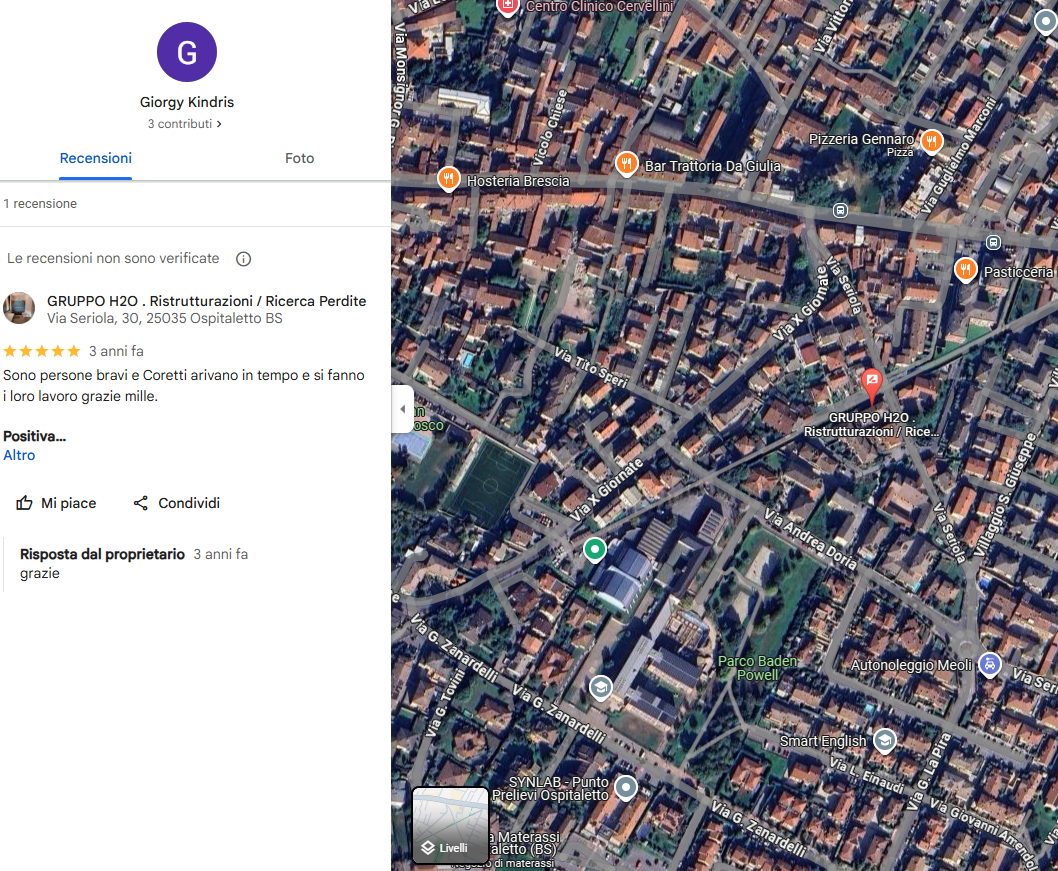This screenshot has height=871, width=1058.
Task: Click the 'Via Guglielmo Marconi' street label
Action: point(958,156)
